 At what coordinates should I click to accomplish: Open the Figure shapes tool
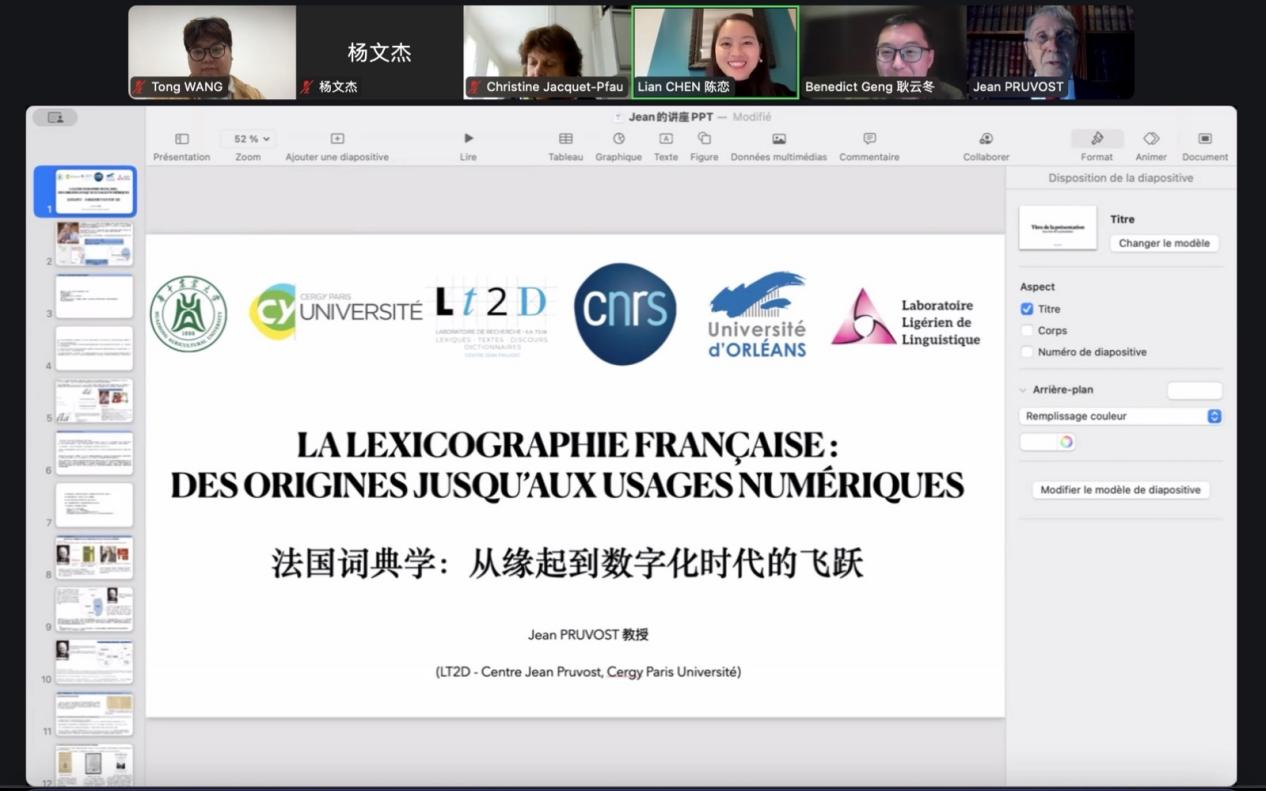(704, 139)
